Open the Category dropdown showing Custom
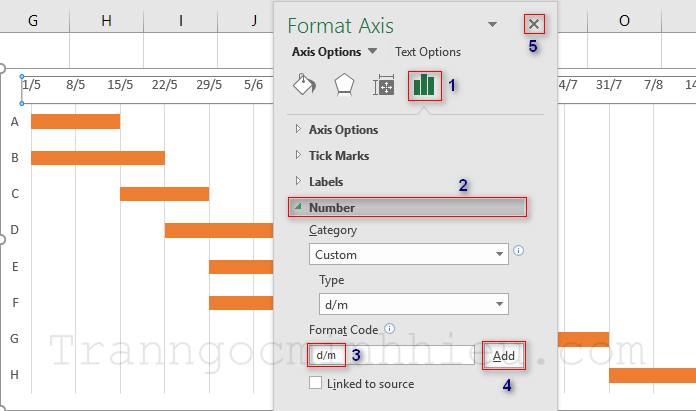The width and height of the screenshot is (696, 411). 408,254
